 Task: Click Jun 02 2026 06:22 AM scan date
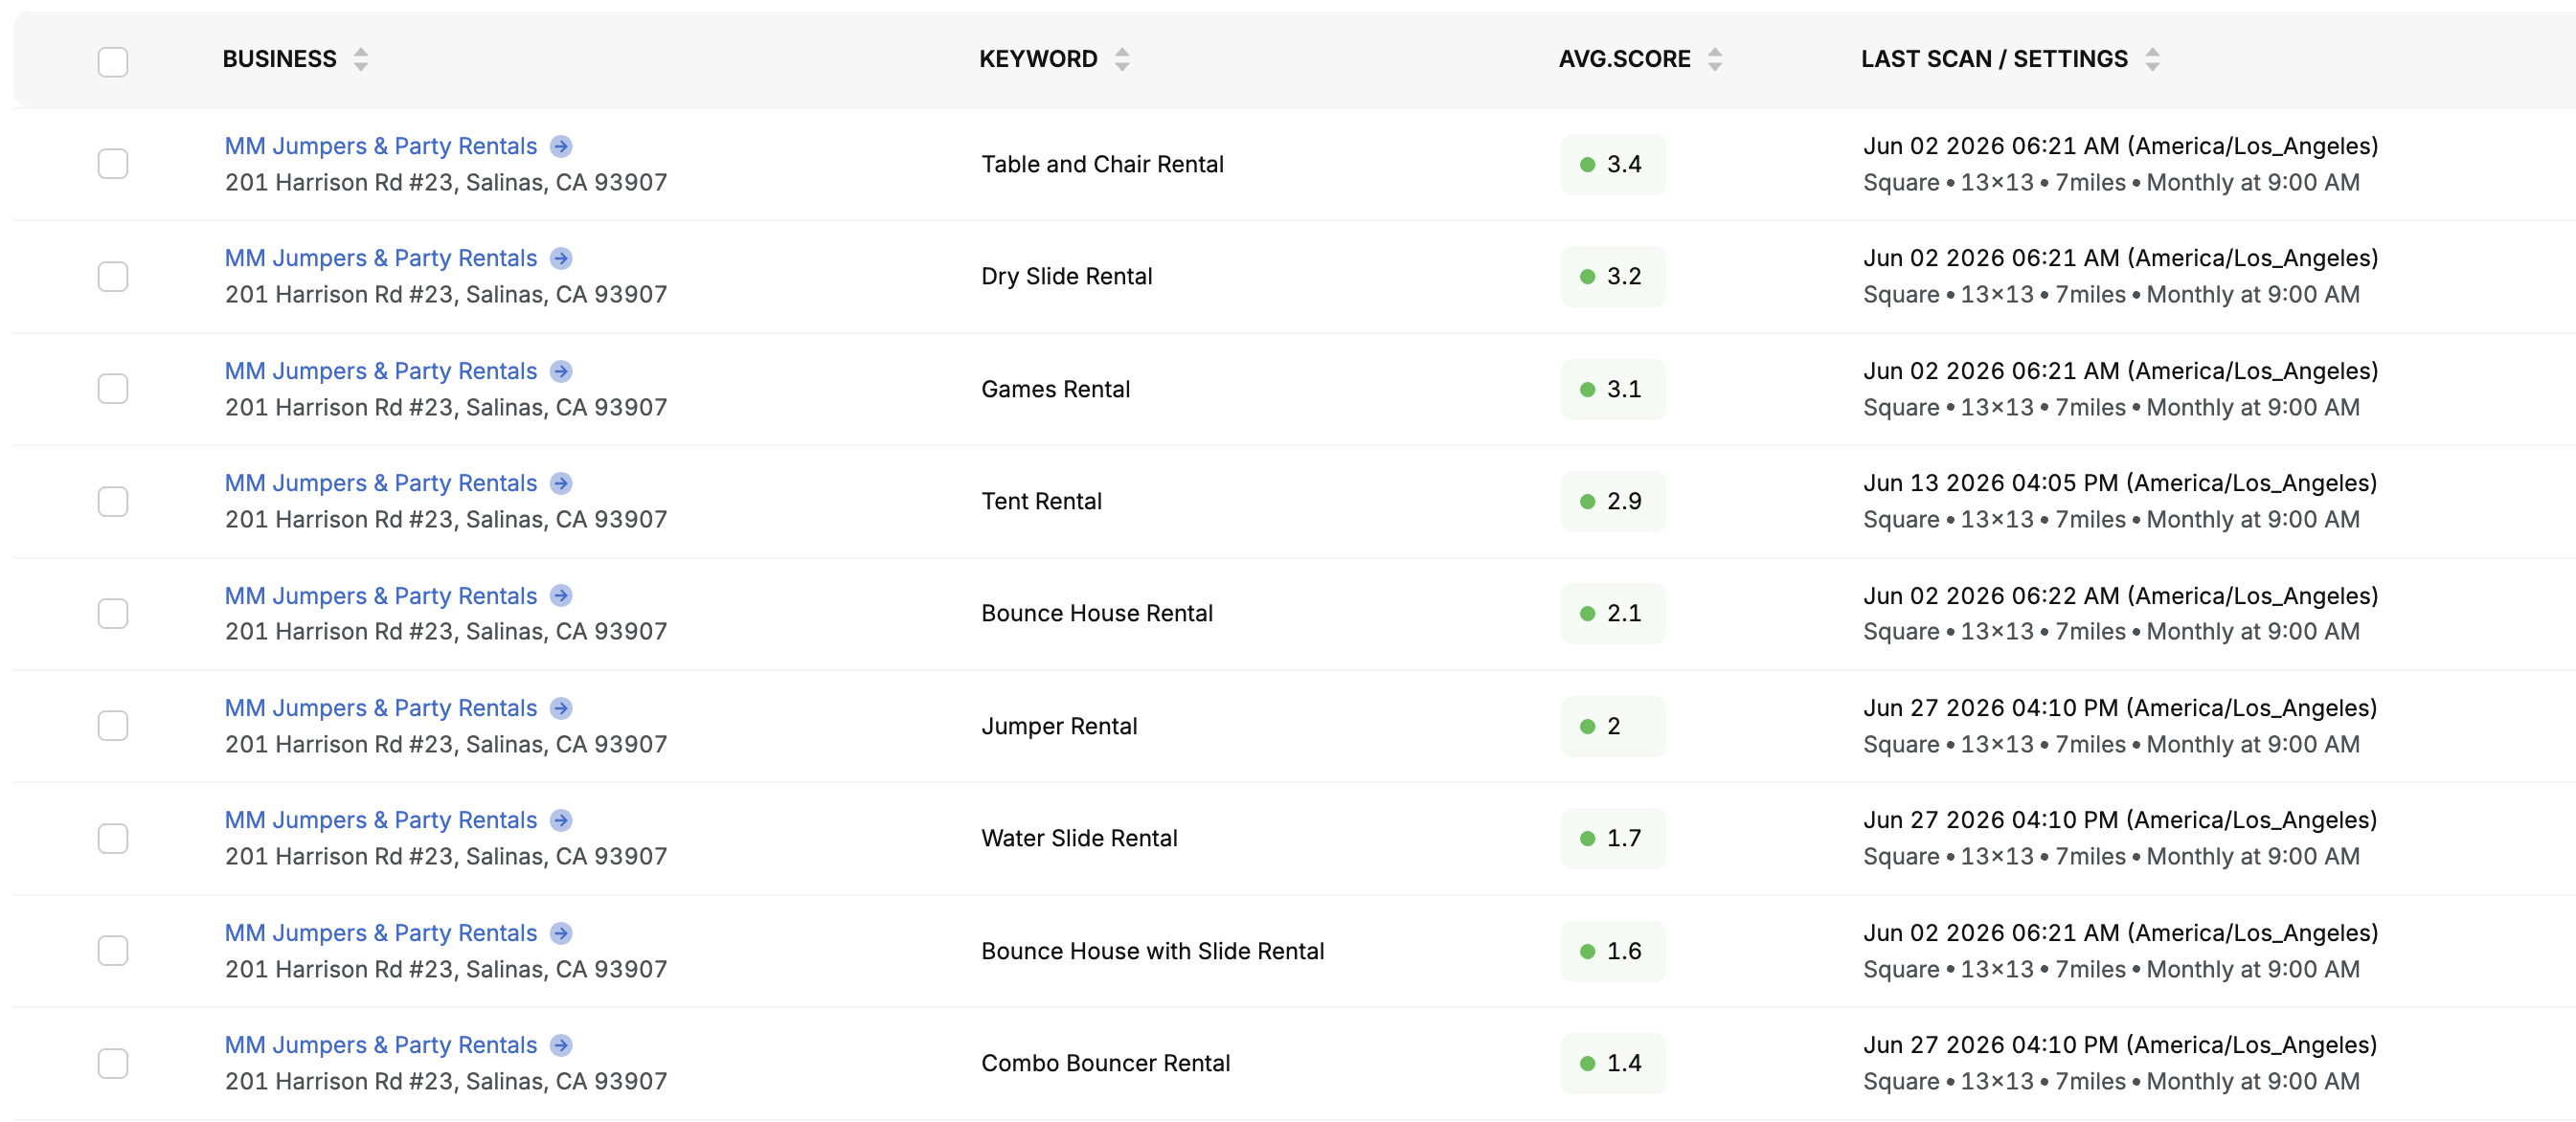tap(2119, 596)
